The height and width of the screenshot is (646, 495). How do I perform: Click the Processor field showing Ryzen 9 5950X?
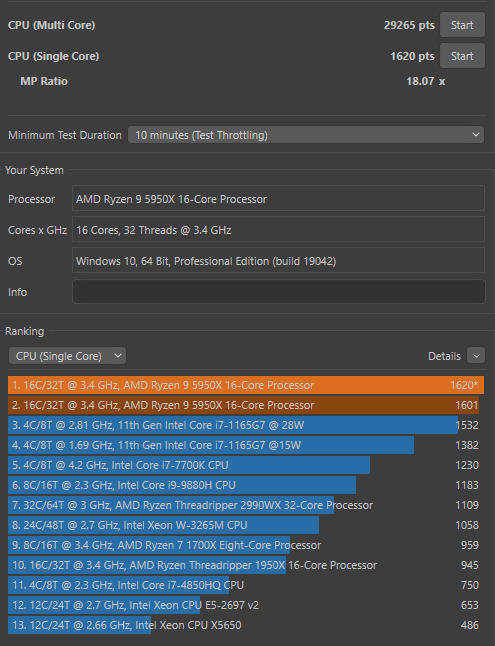click(x=278, y=199)
